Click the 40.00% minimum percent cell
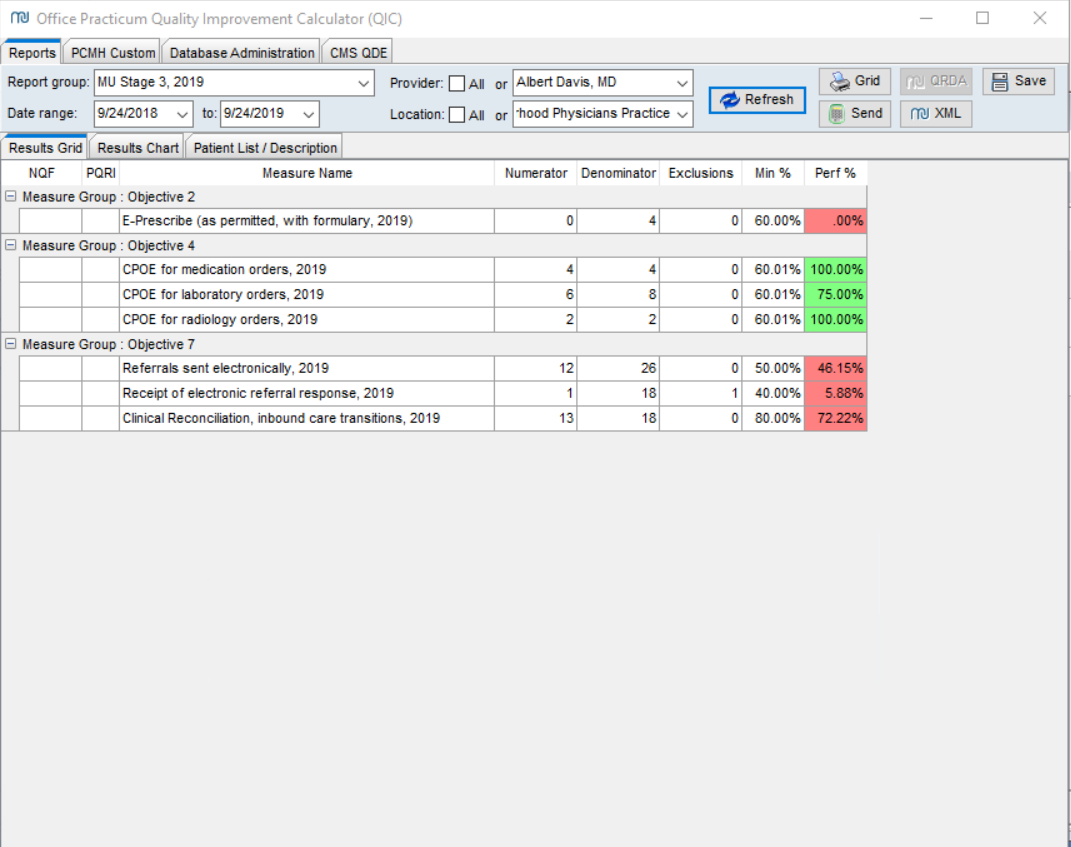This screenshot has width=1071, height=847. pos(773,393)
